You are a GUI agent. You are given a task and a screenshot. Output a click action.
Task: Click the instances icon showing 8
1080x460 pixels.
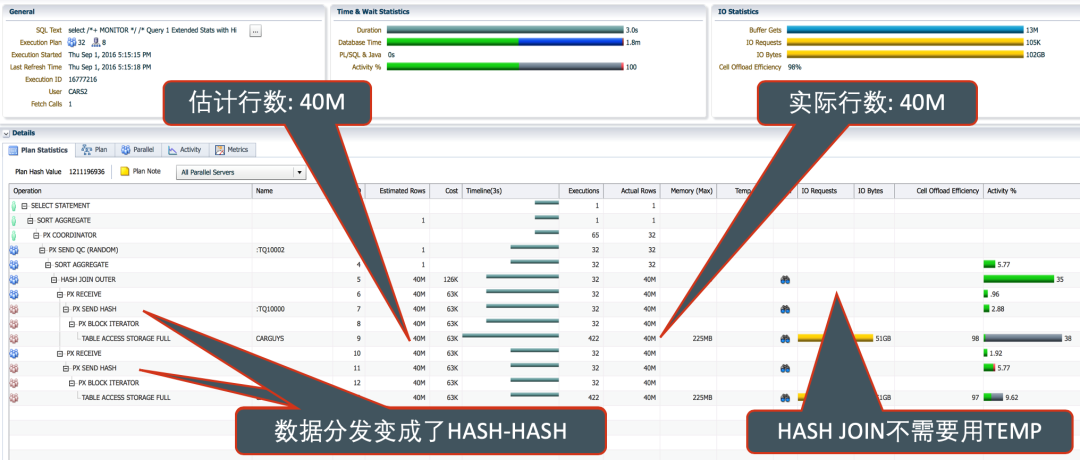(x=96, y=43)
